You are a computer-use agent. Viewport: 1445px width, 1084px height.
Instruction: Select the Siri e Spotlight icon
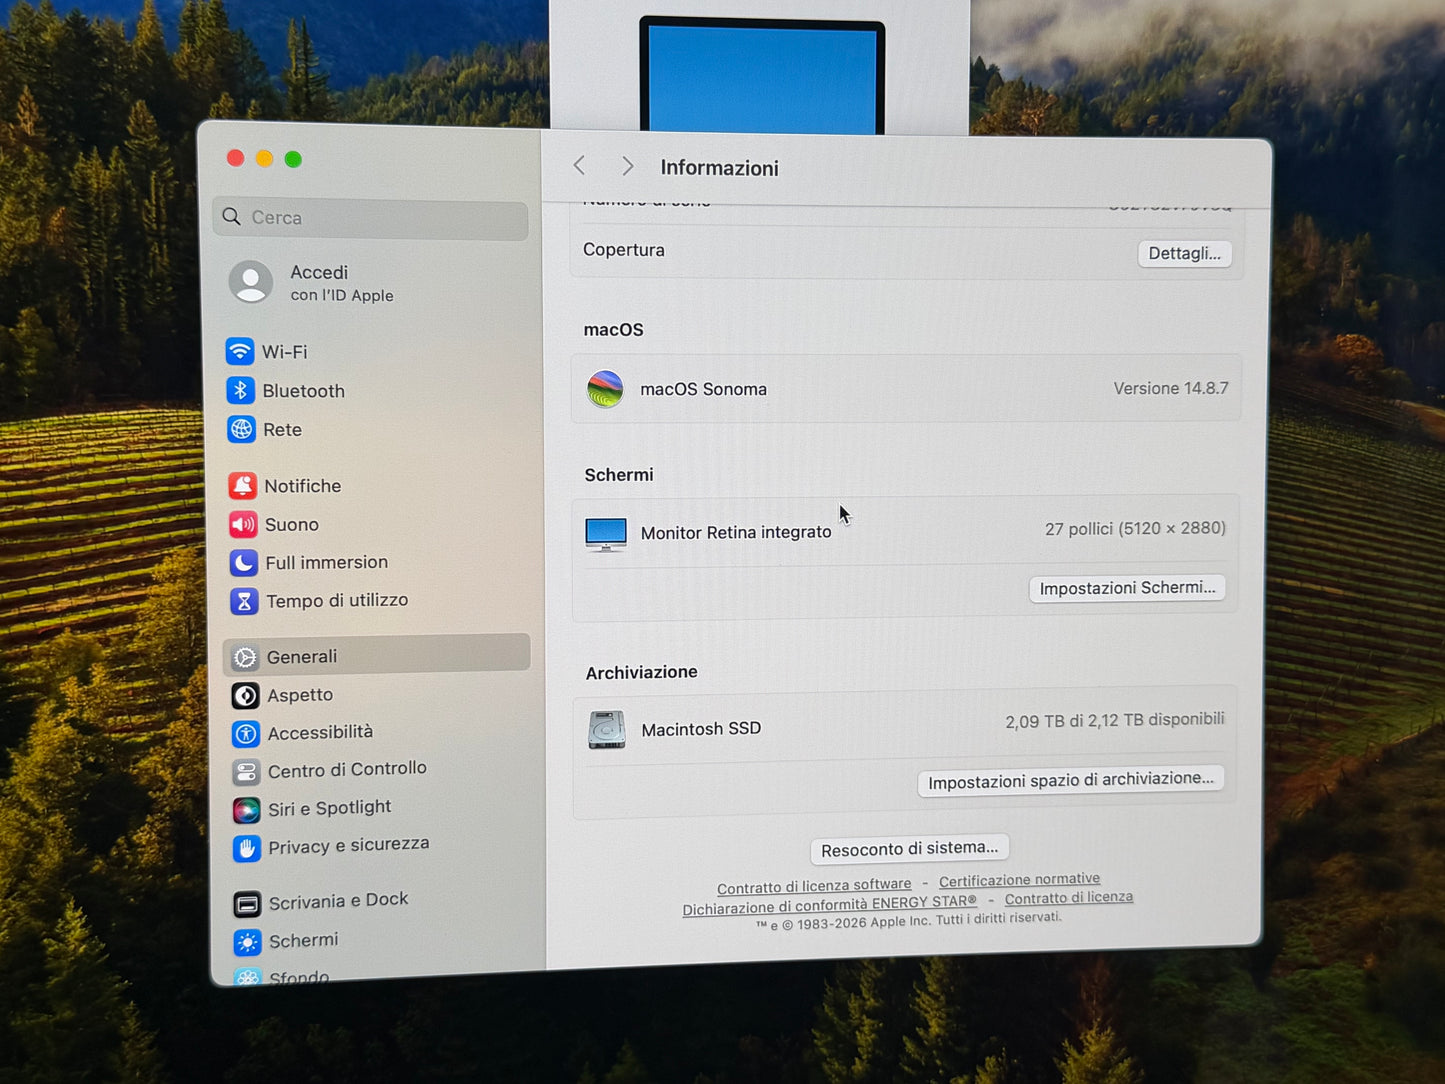246,809
